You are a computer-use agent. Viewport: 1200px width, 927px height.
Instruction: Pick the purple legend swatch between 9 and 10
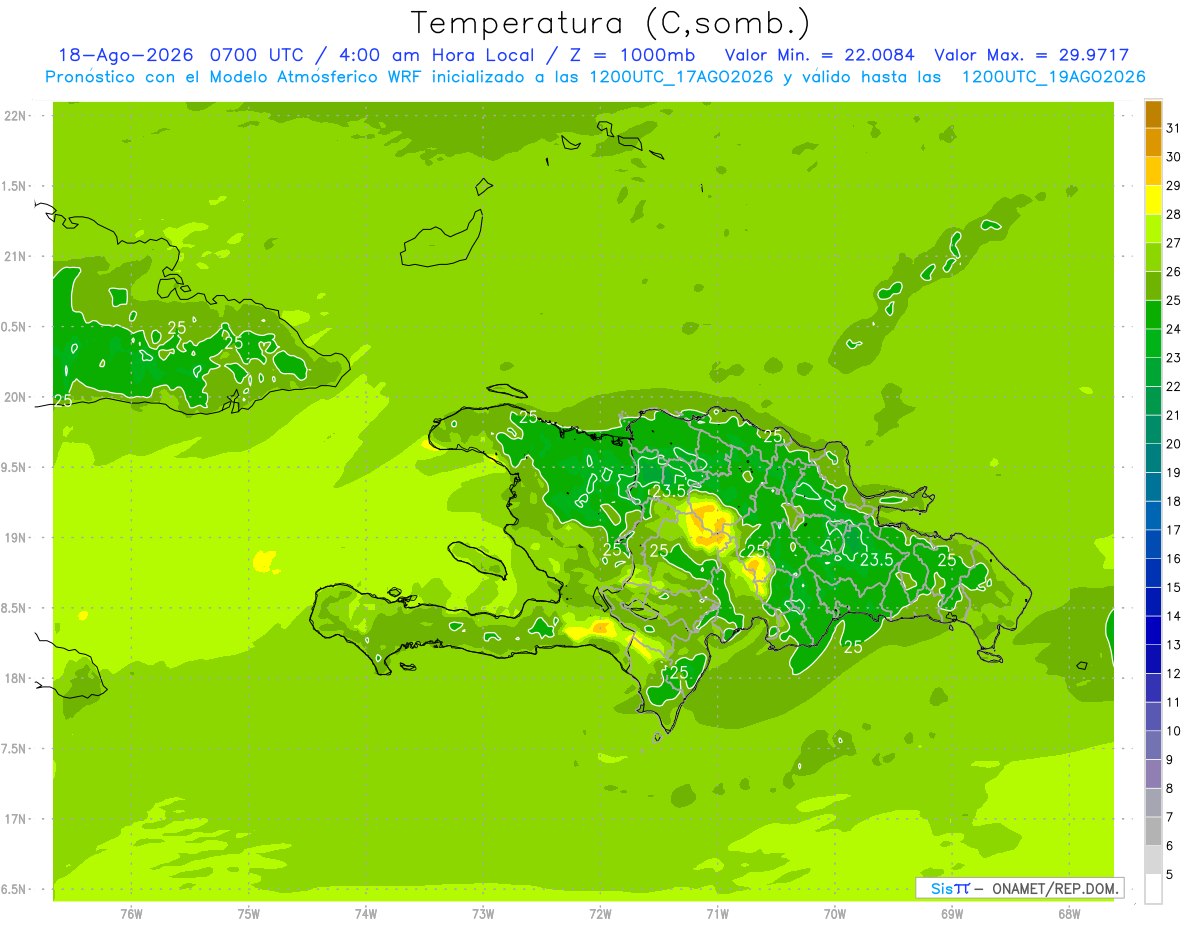coord(1153,746)
